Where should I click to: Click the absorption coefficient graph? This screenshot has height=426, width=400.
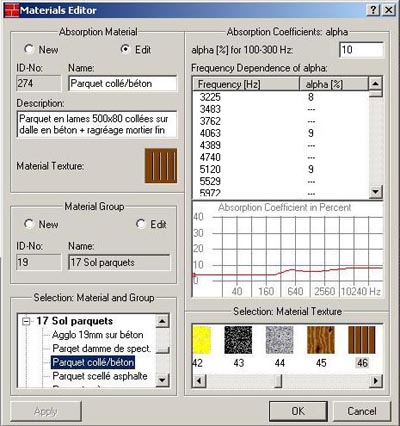click(x=288, y=249)
